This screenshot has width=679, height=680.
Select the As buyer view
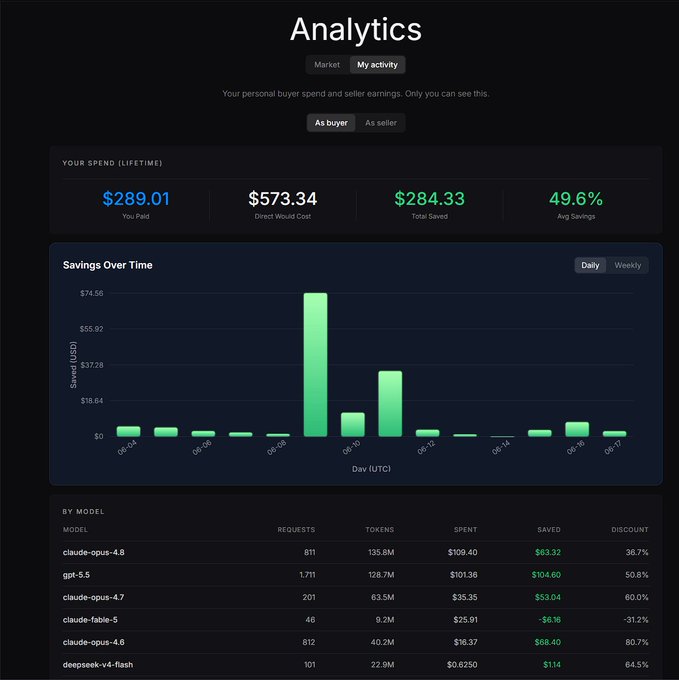pos(331,123)
